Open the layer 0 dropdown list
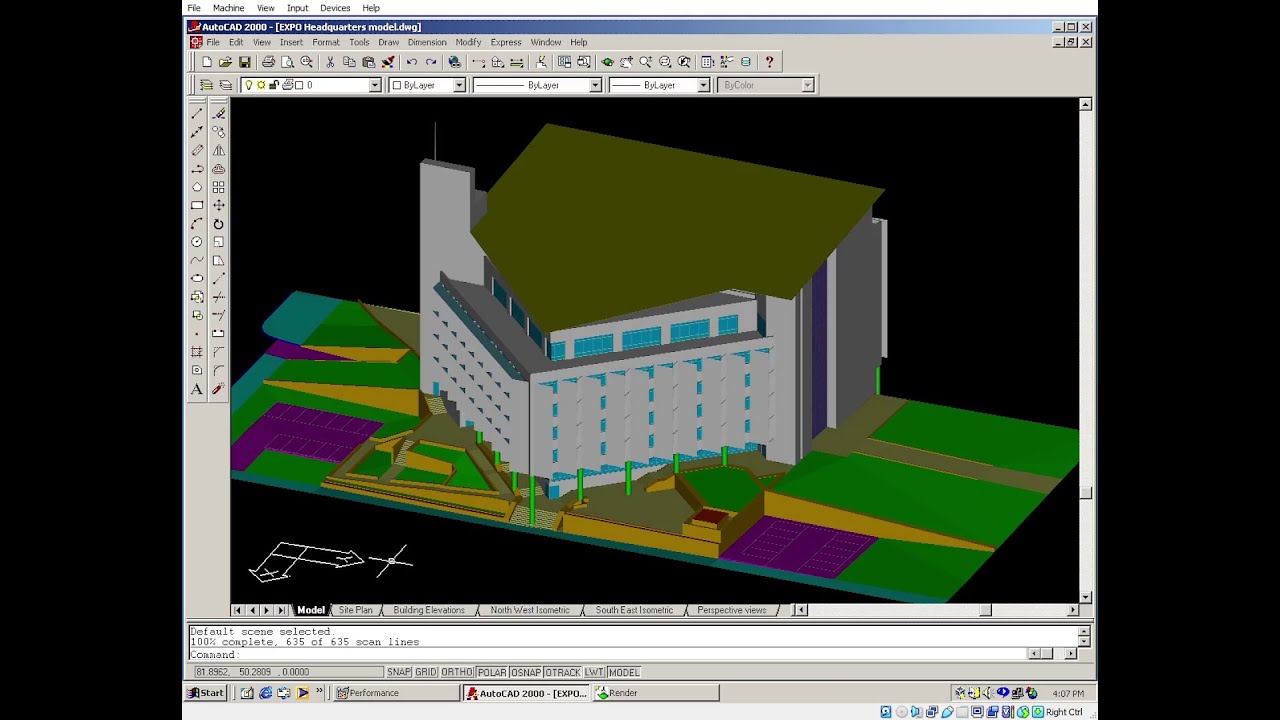1280x720 pixels. 375,86
